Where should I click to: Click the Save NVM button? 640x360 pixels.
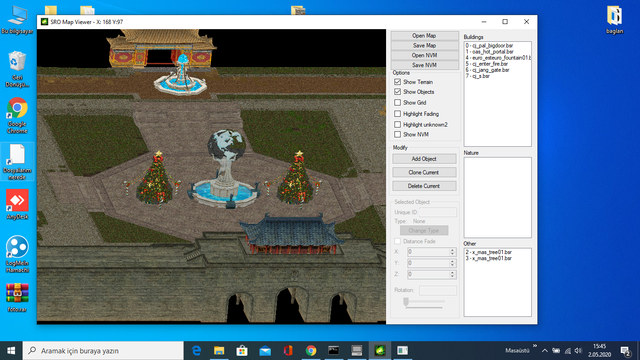(x=424, y=65)
